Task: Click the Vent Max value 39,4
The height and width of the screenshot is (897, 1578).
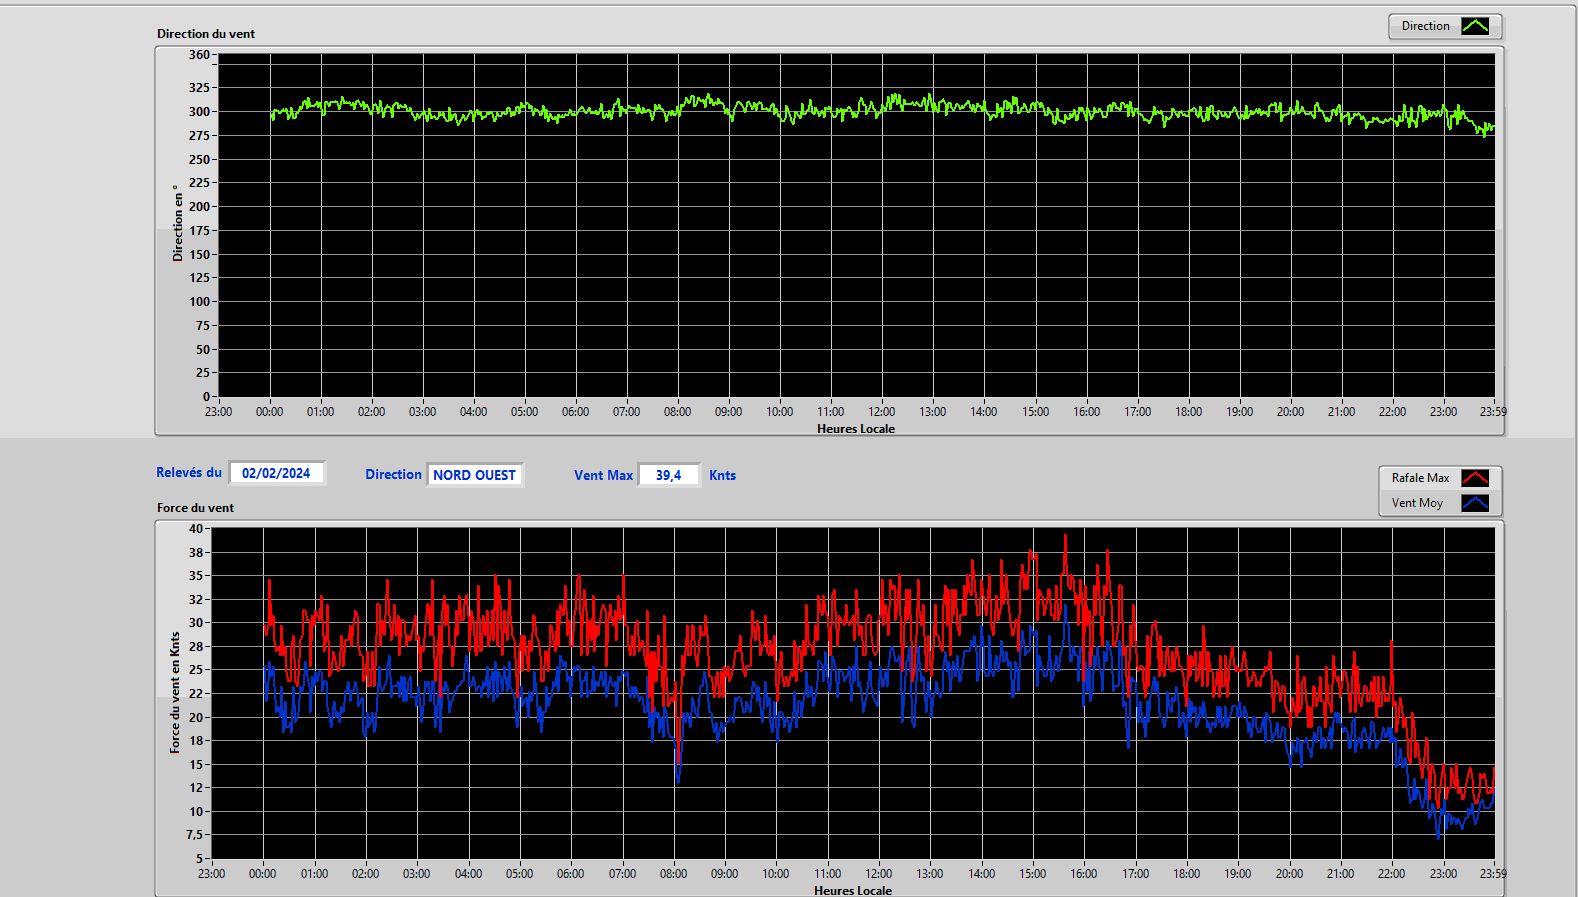Action: point(668,475)
